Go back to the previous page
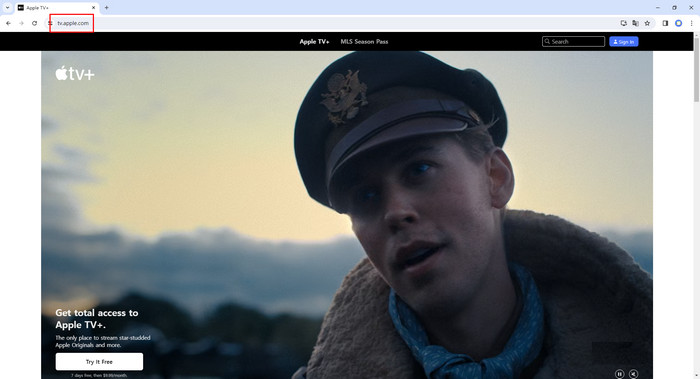This screenshot has height=379, width=700. [x=8, y=23]
